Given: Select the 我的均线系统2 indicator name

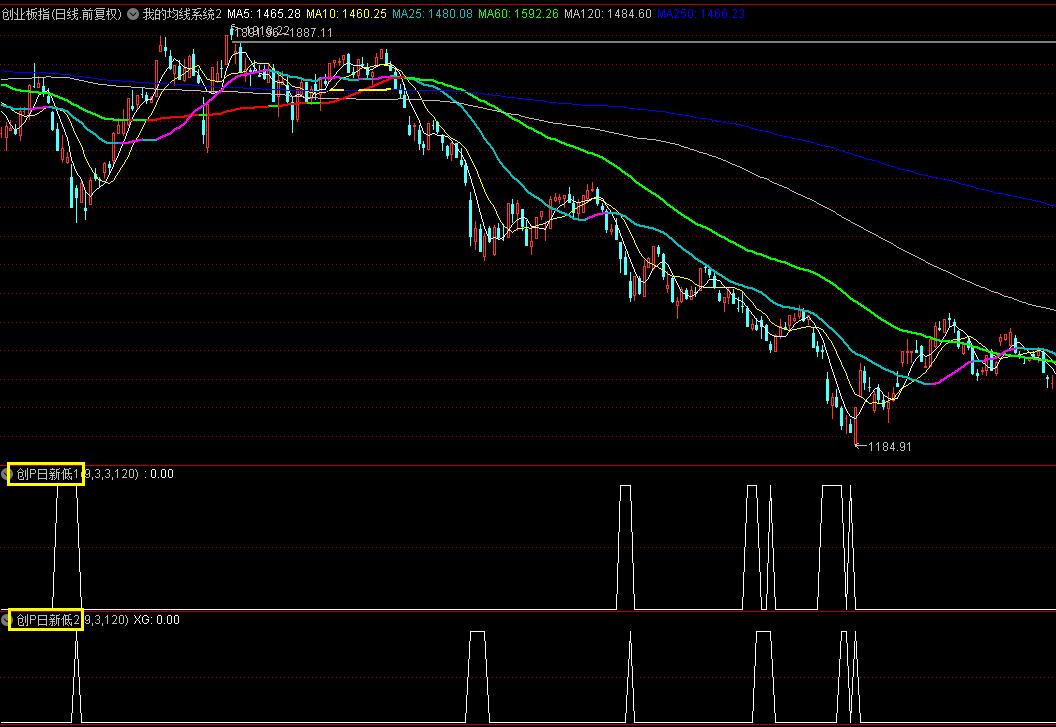Looking at the screenshot, I should (182, 15).
